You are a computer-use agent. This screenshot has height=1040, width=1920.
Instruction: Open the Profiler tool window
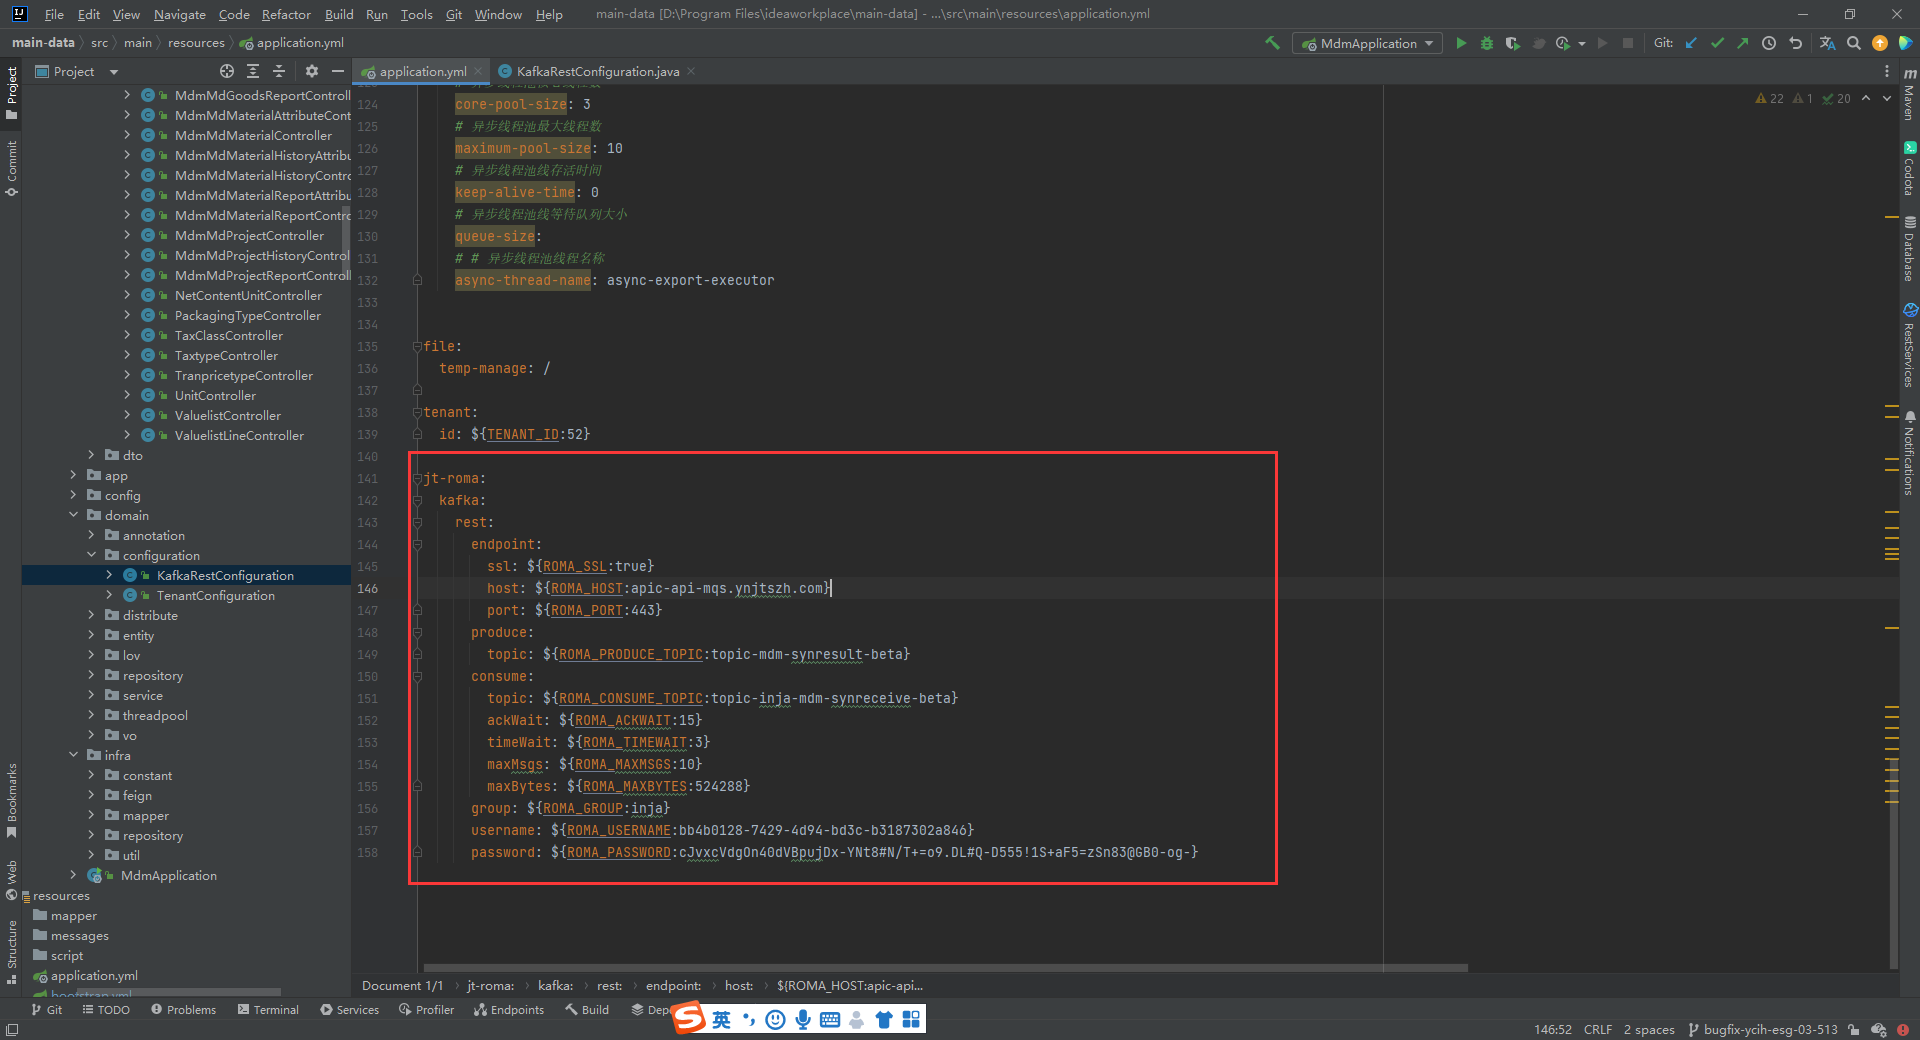pyautogui.click(x=426, y=1010)
